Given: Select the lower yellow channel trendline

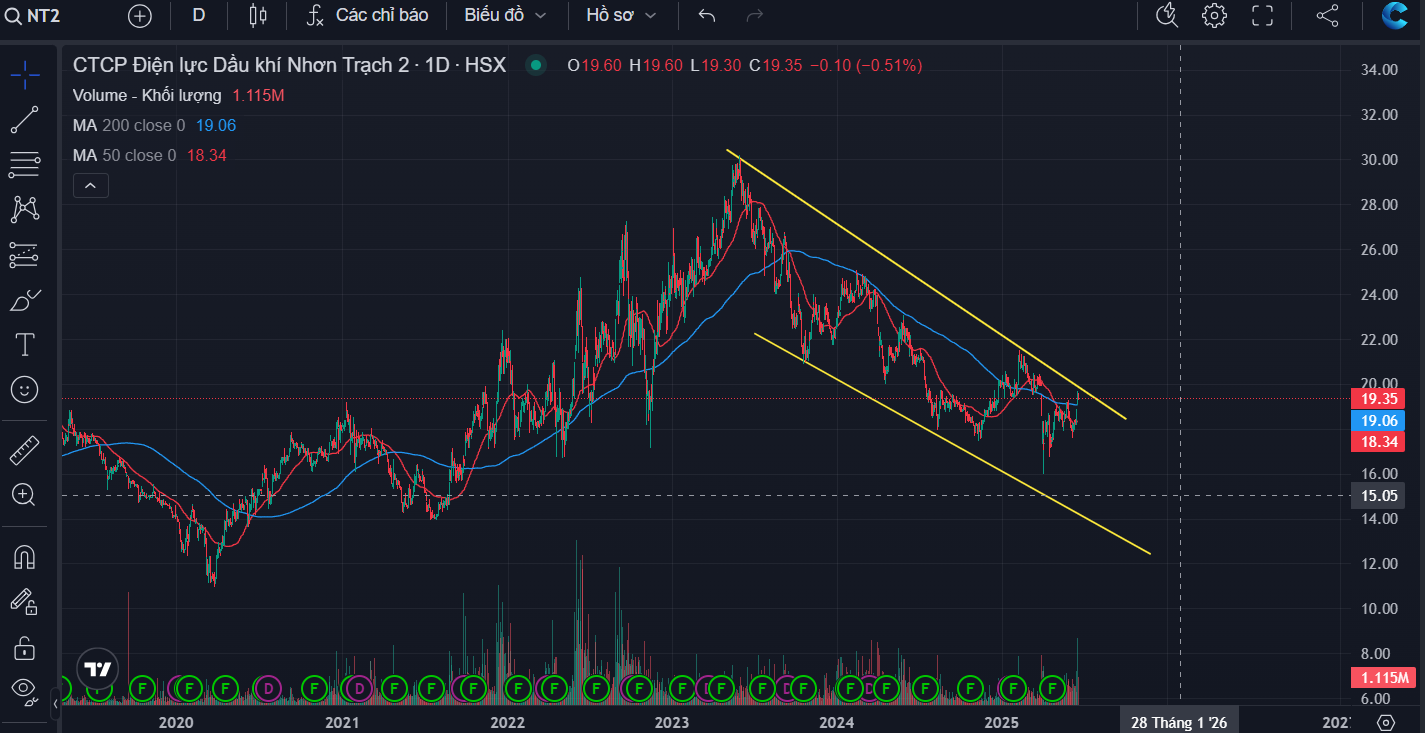Looking at the screenshot, I should (x=952, y=443).
